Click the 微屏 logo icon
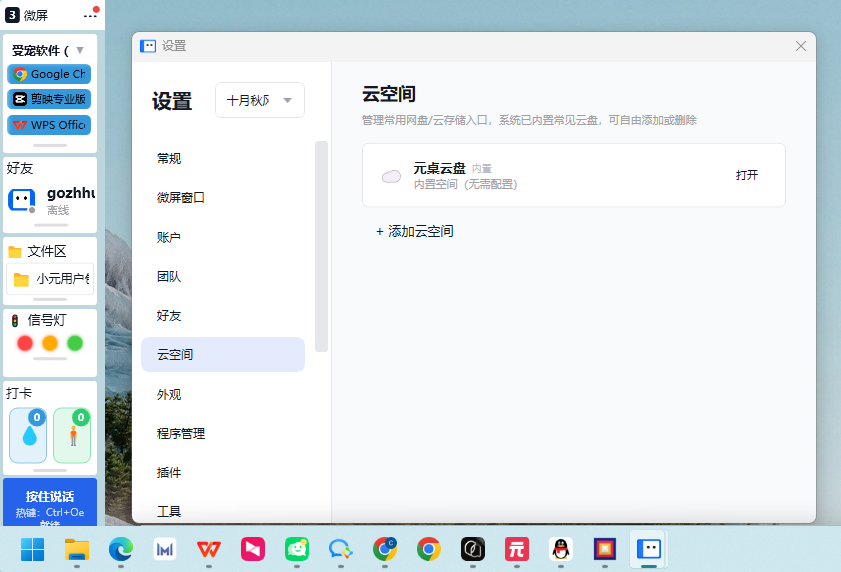The height and width of the screenshot is (572, 841). point(12,15)
